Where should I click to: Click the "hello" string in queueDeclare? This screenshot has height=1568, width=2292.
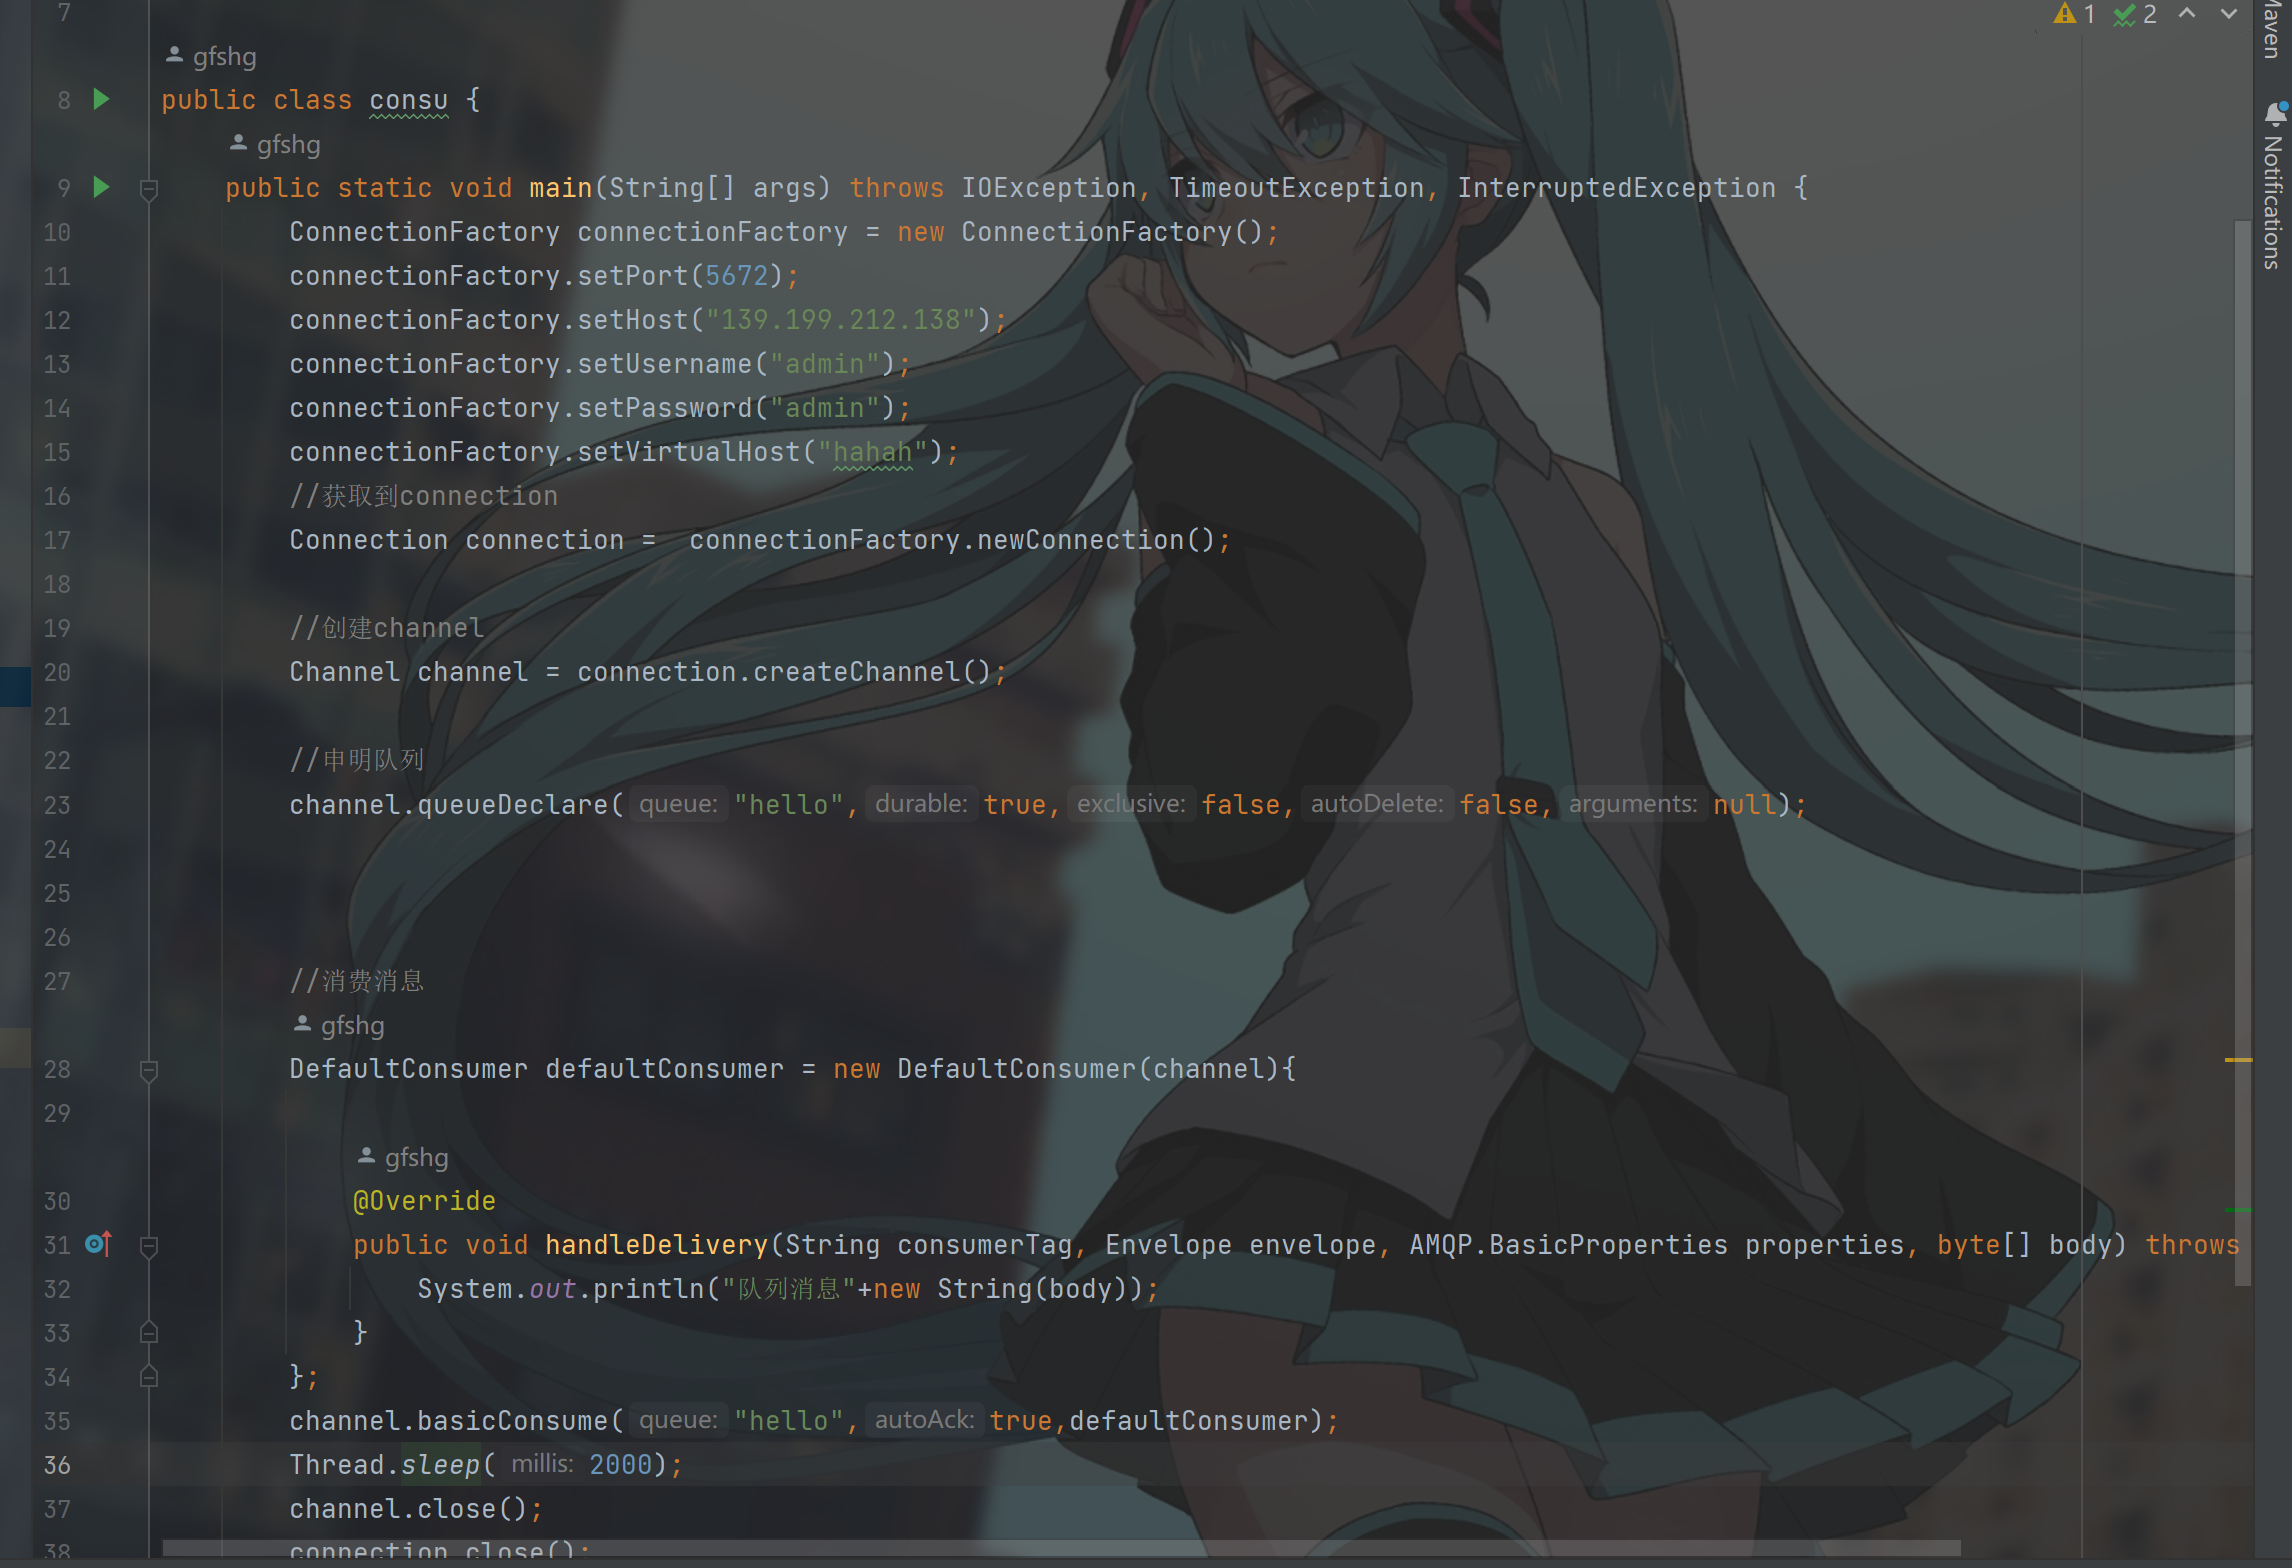pos(790,805)
